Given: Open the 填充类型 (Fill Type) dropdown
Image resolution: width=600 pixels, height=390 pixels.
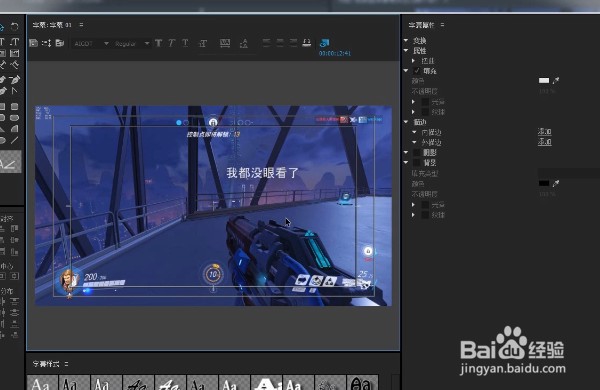Looking at the screenshot, I should point(569,173).
